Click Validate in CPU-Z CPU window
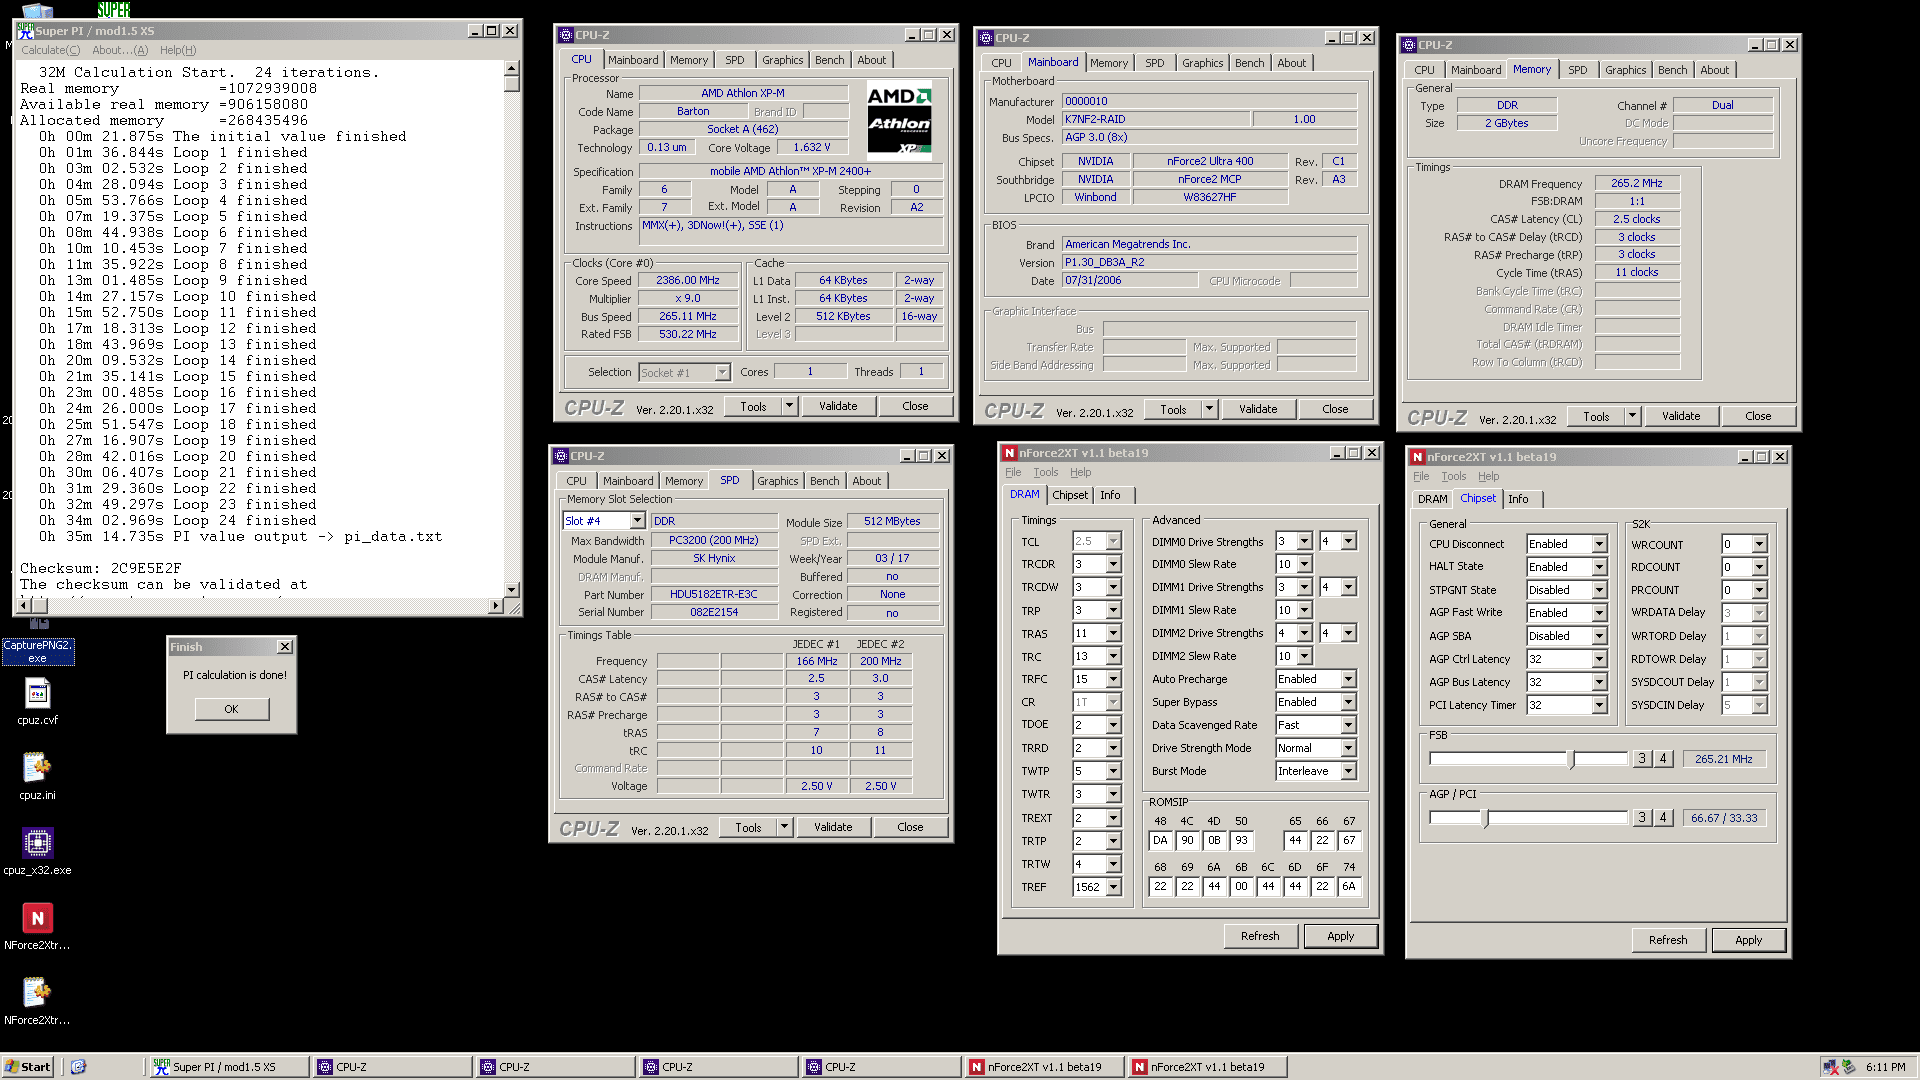1920x1080 pixels. (838, 406)
